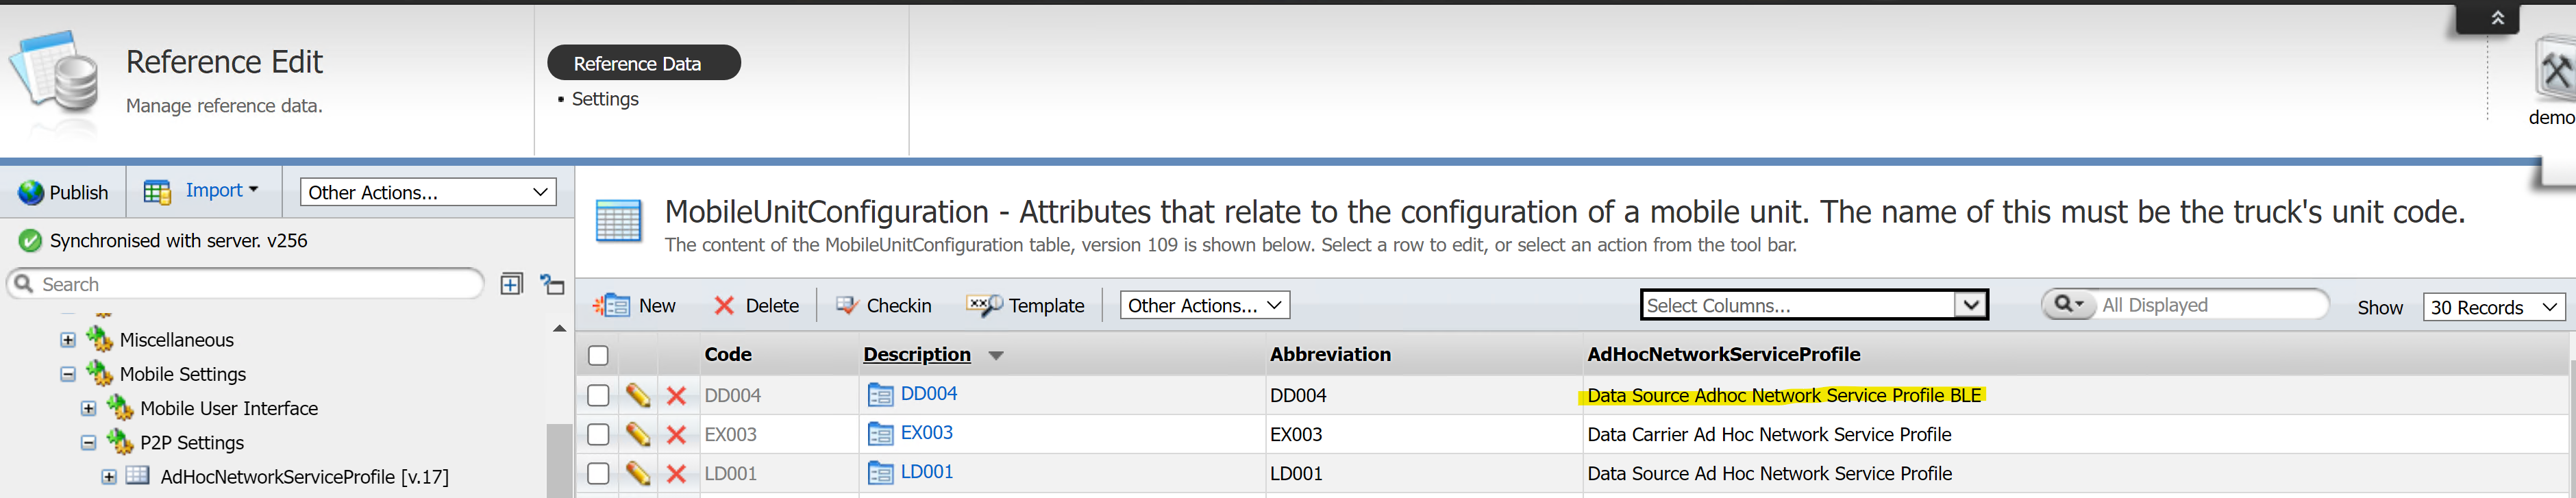Click the red X delete icon for EX003
Screen dimensions: 2576x498
(676, 435)
